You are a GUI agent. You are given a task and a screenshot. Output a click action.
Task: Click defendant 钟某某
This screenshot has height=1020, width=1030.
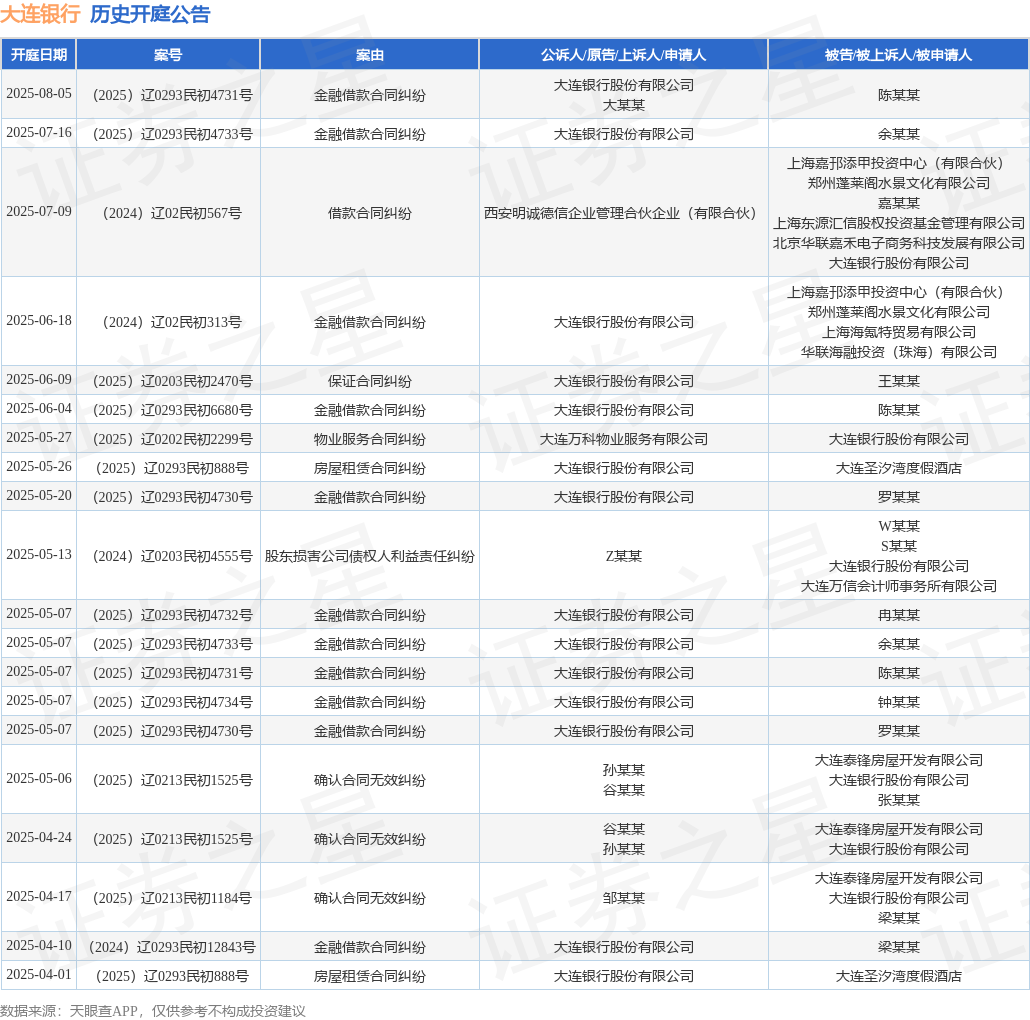pos(899,701)
